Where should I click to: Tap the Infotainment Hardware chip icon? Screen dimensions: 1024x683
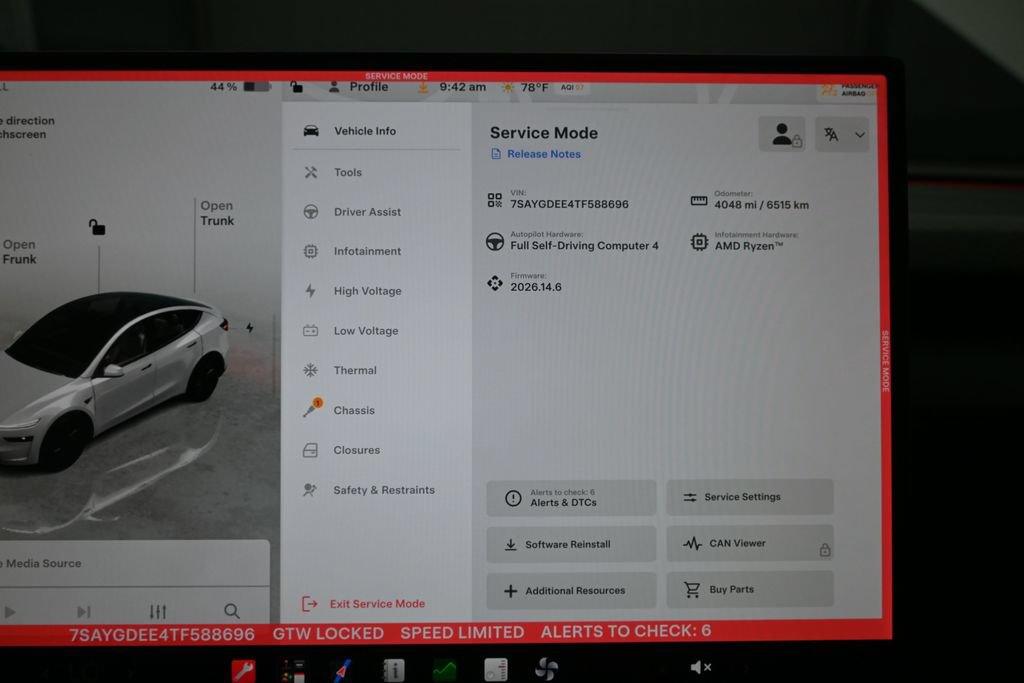point(699,242)
